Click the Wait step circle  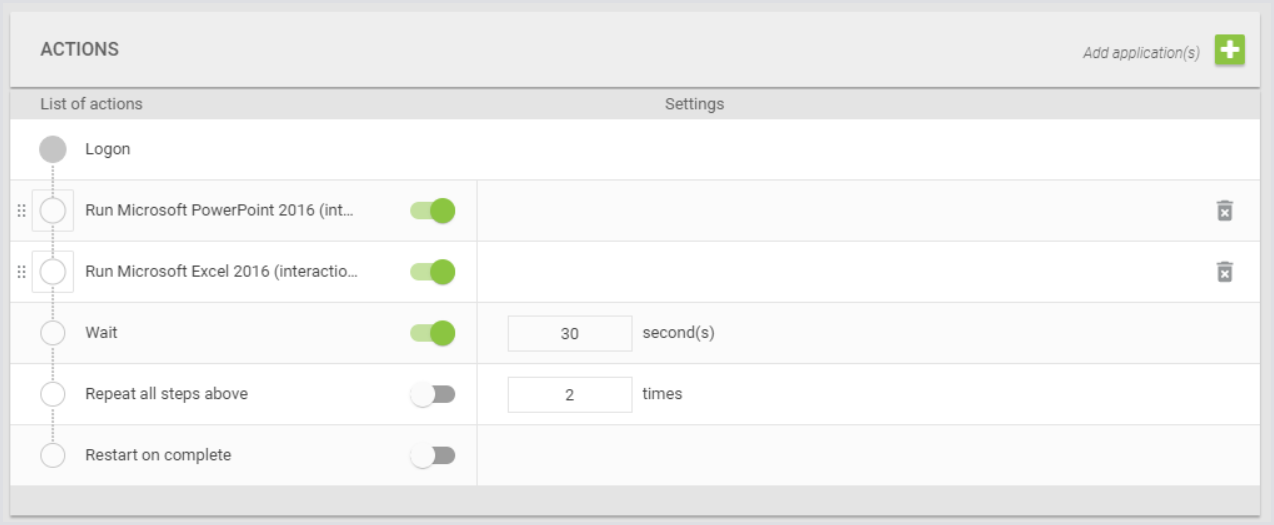53,333
